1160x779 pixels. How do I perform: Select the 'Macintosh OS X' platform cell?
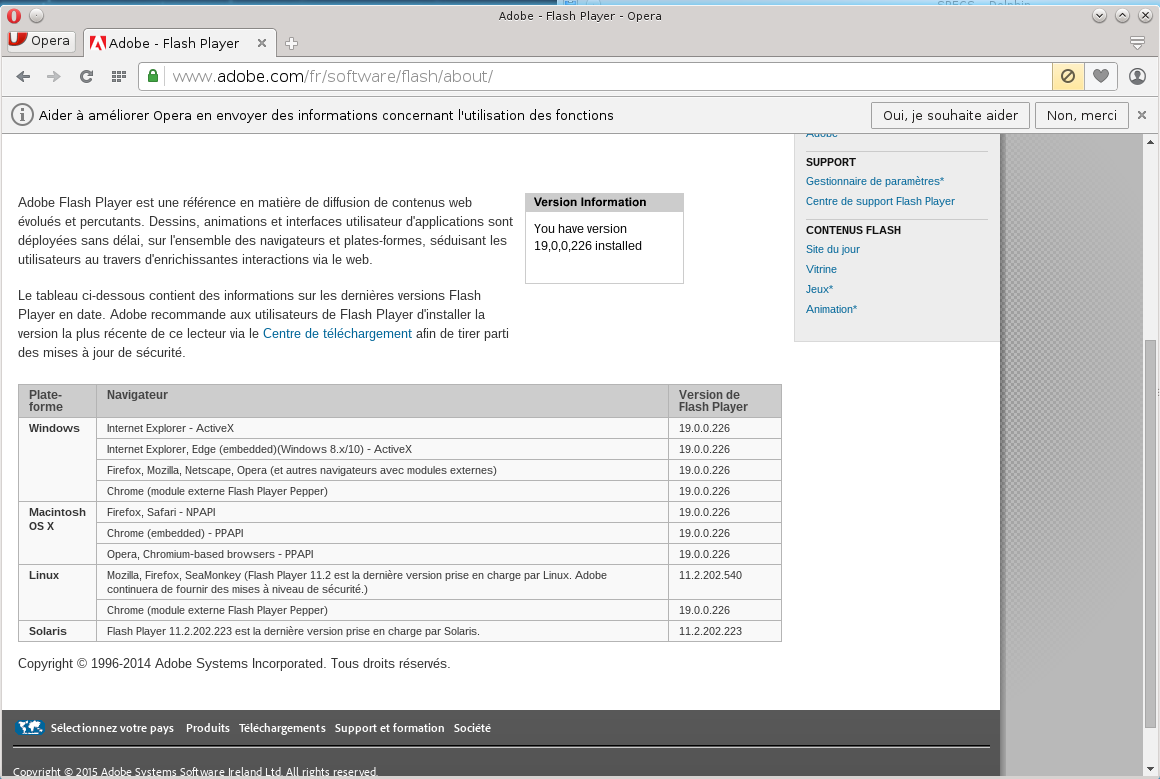click(x=58, y=533)
